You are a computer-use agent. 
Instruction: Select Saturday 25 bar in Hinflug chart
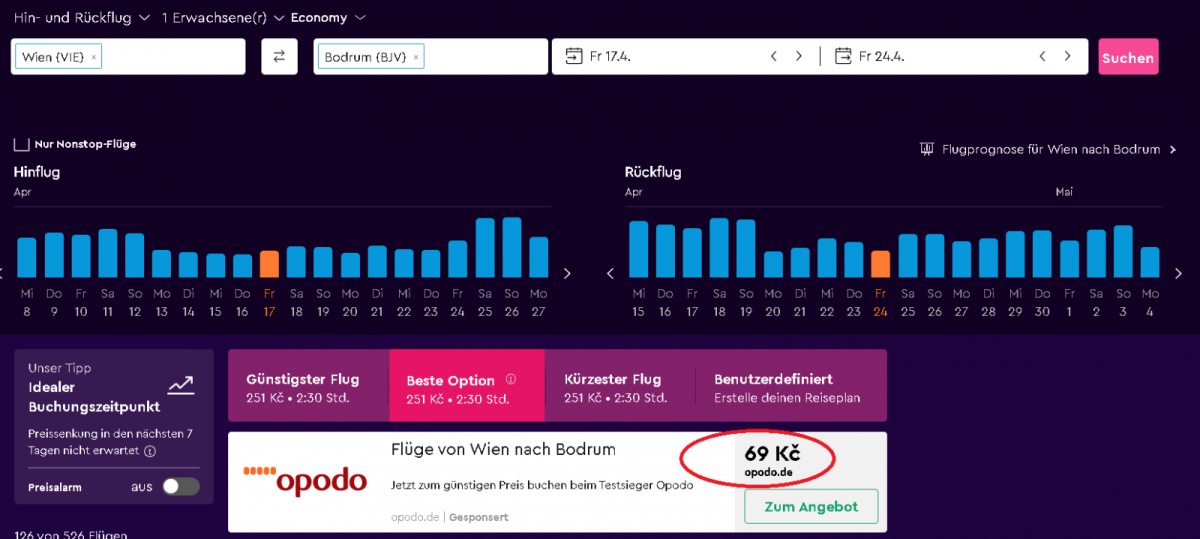tap(485, 248)
